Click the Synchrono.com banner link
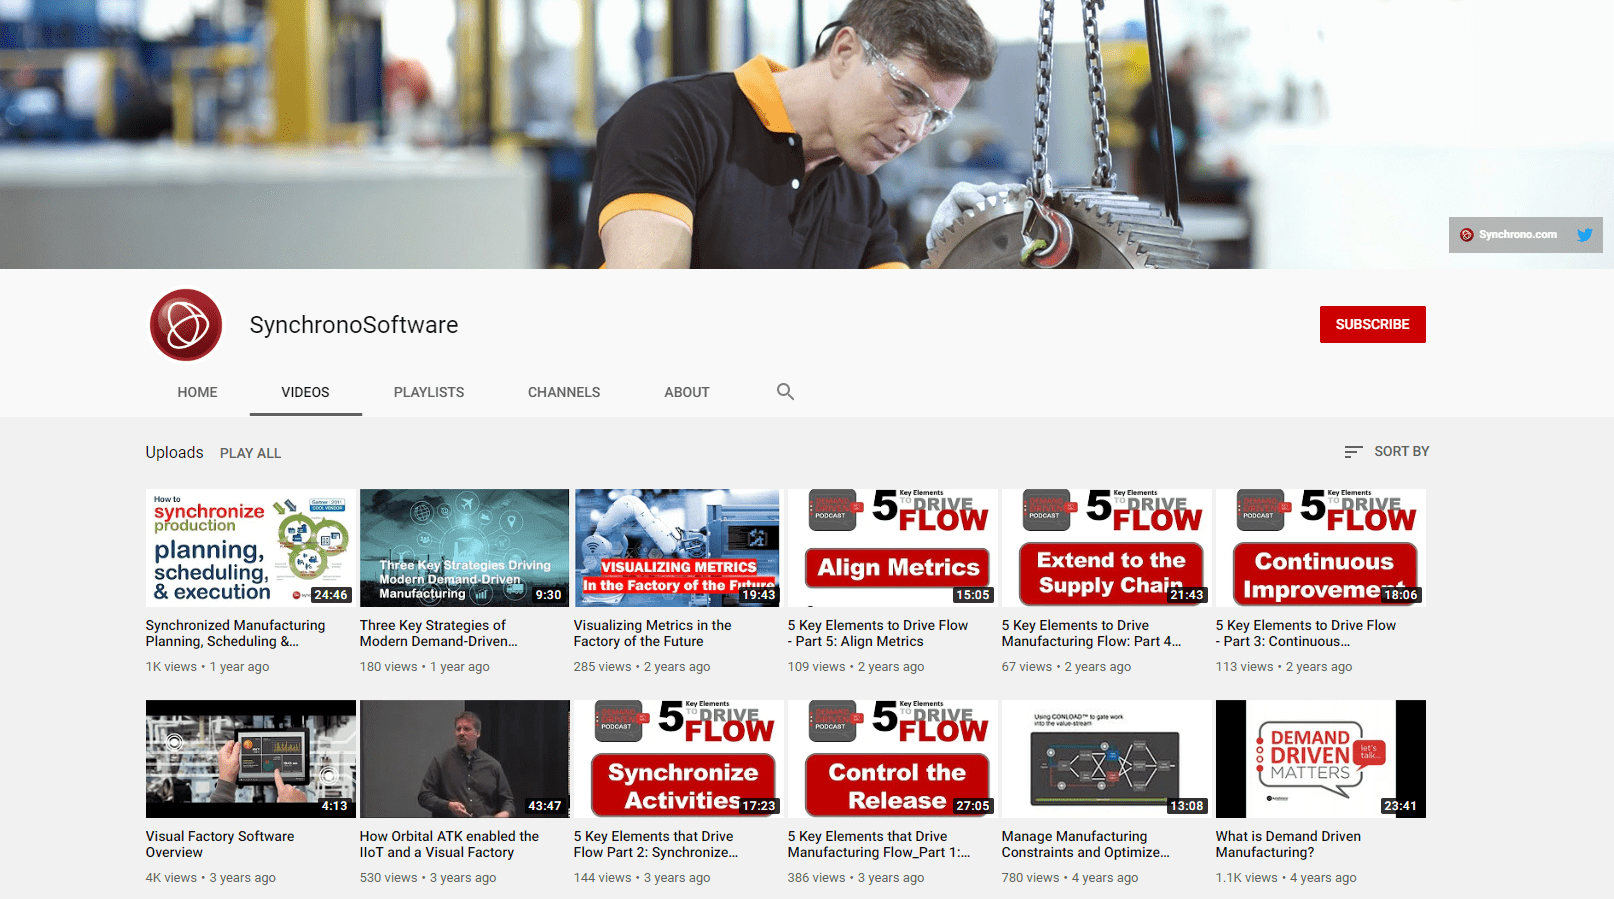The width and height of the screenshot is (1614, 899). [x=1508, y=235]
